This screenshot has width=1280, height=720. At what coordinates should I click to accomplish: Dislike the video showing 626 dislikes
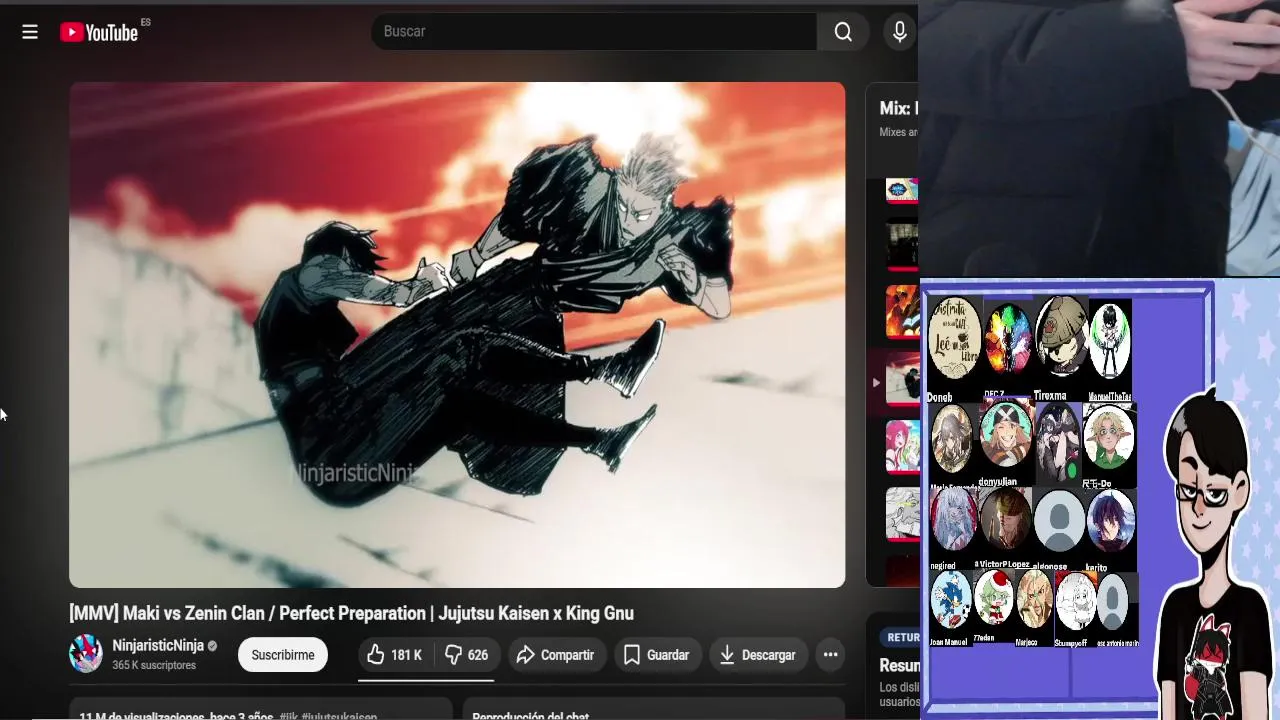pos(467,655)
